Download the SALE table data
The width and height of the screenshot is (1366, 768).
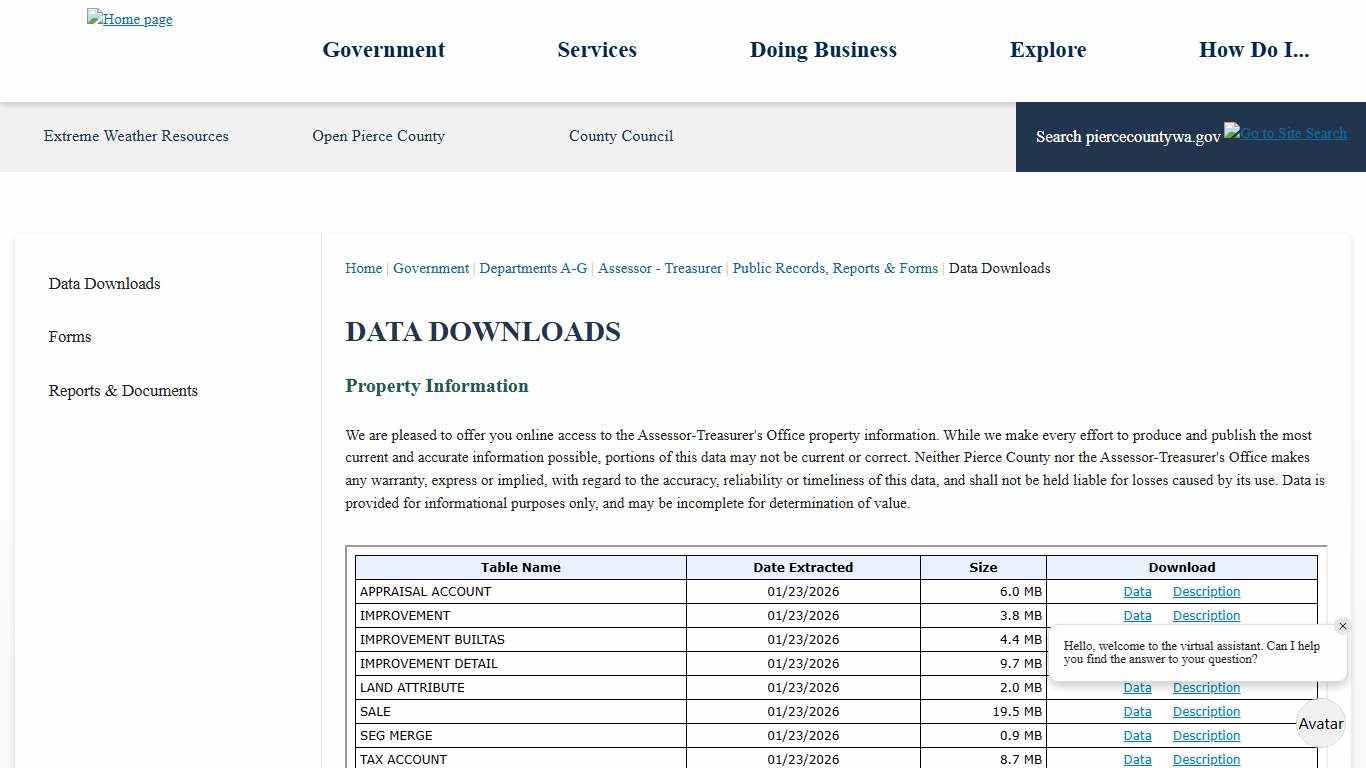(x=1137, y=711)
